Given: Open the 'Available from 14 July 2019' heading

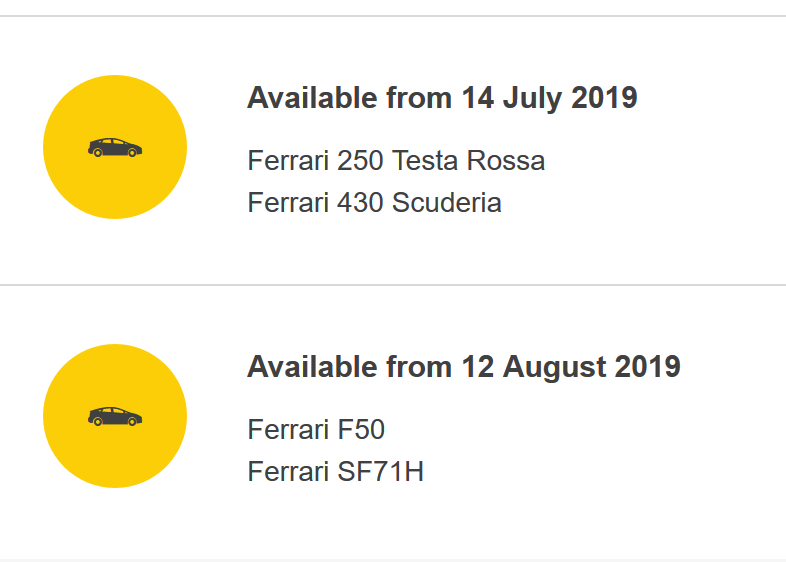Looking at the screenshot, I should 441,98.
